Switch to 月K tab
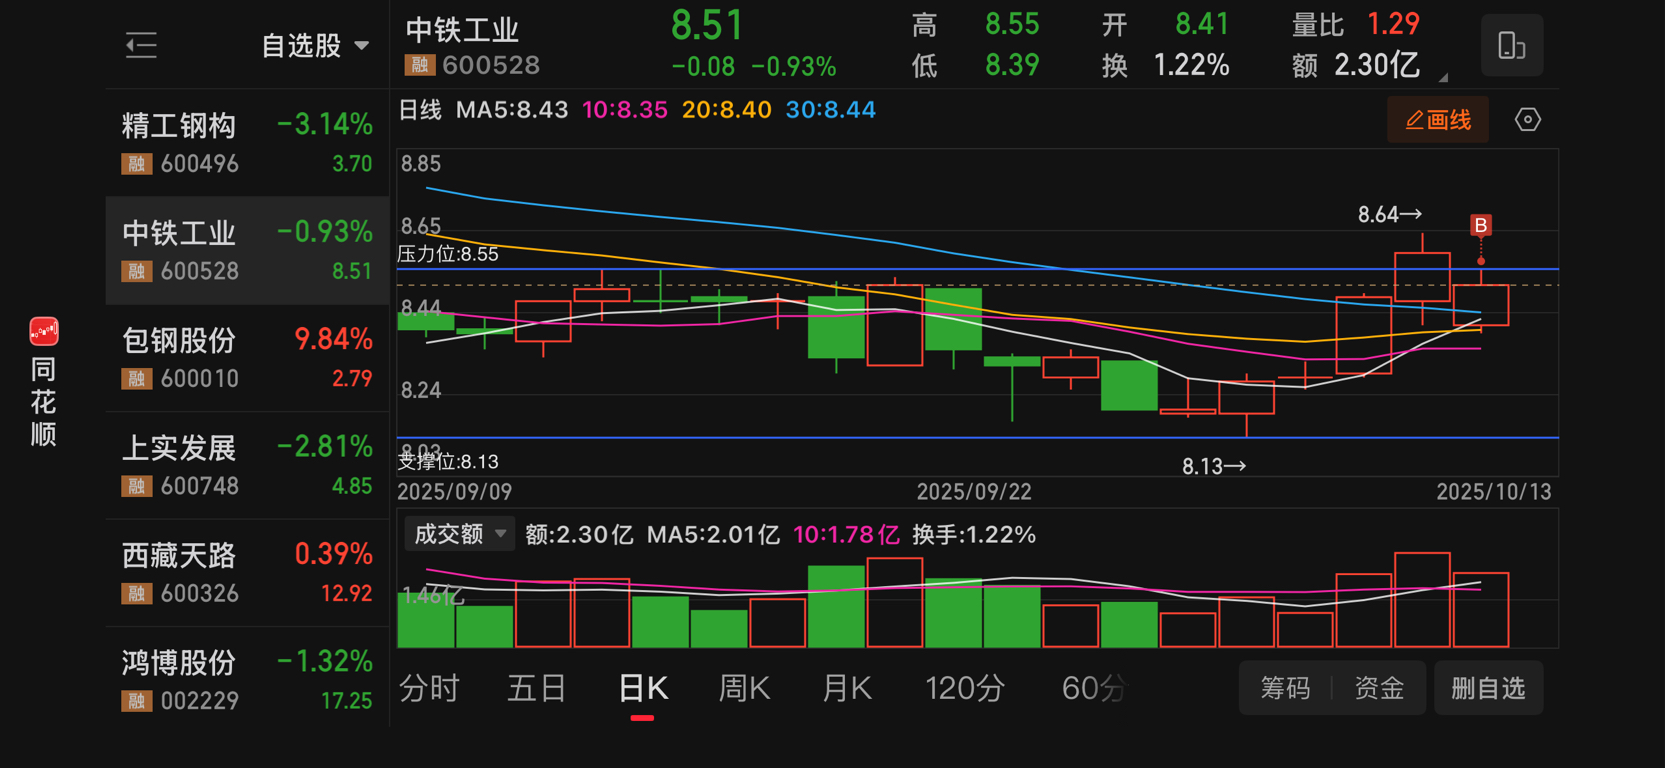Image resolution: width=1665 pixels, height=769 pixels. [846, 688]
